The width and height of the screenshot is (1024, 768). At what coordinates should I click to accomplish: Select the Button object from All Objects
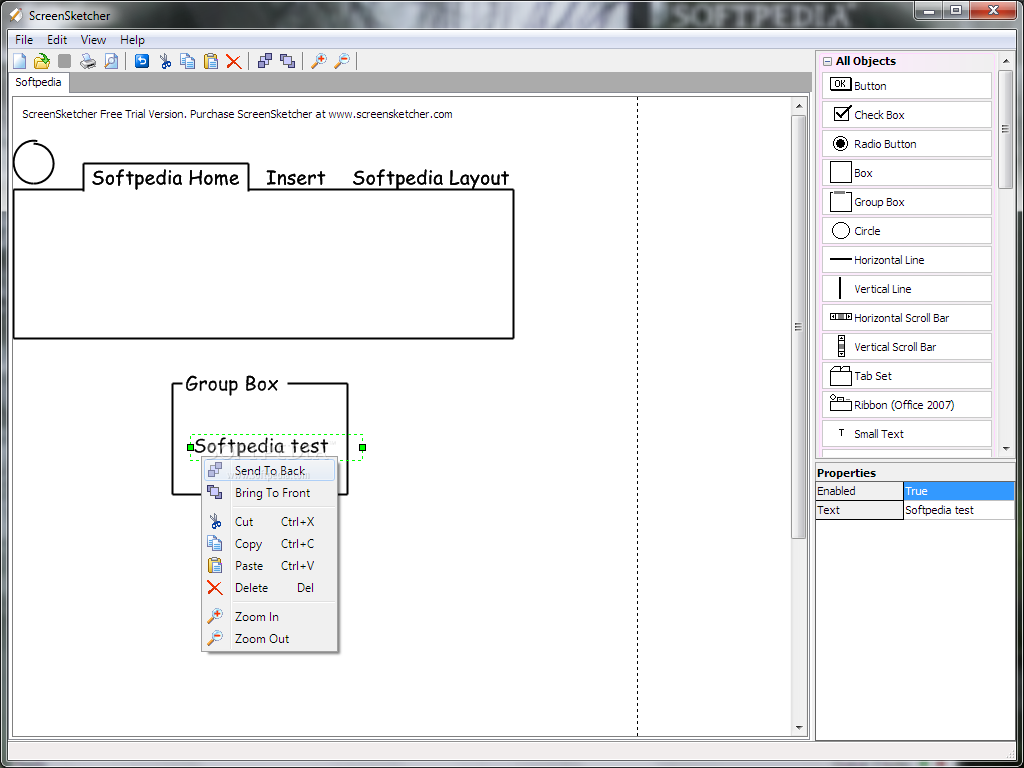(906, 86)
